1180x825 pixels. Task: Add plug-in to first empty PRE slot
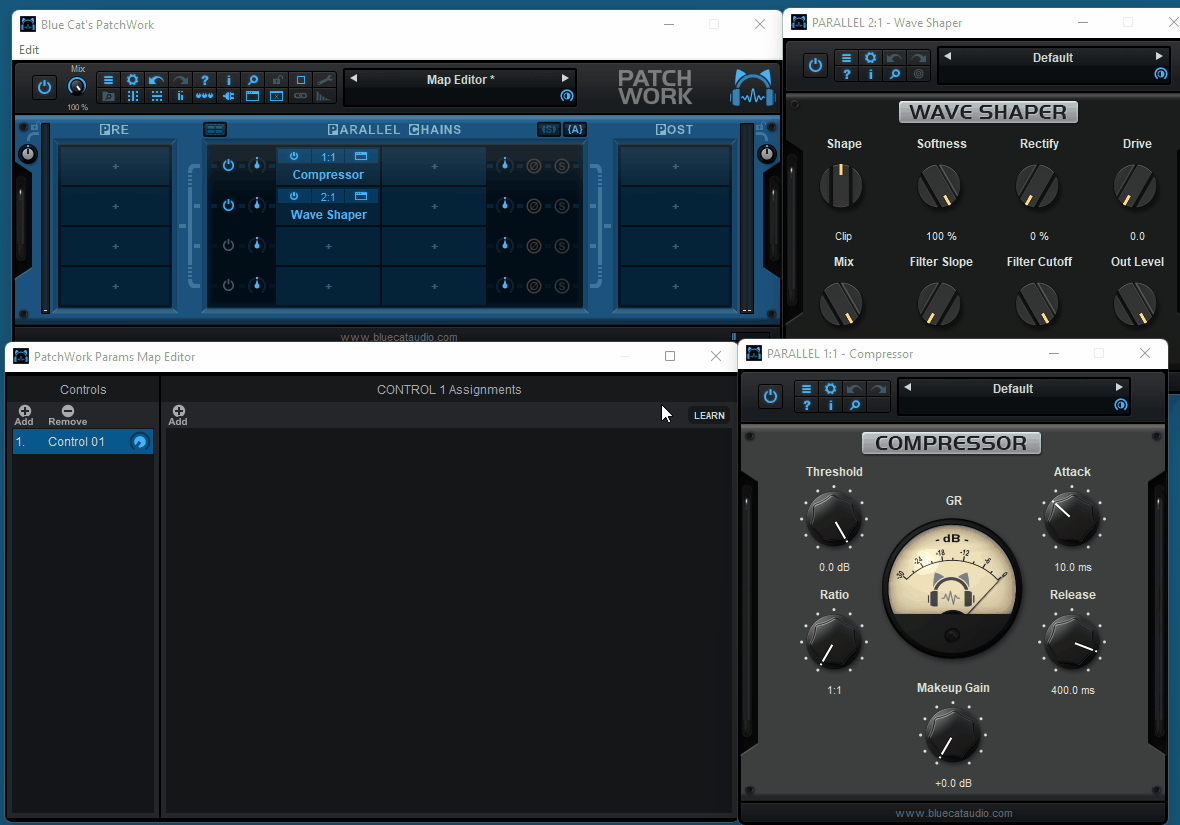[x=115, y=166]
